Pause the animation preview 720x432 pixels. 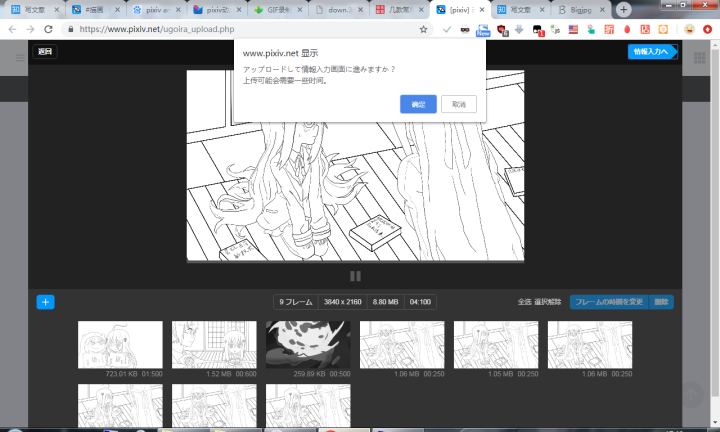tap(355, 276)
